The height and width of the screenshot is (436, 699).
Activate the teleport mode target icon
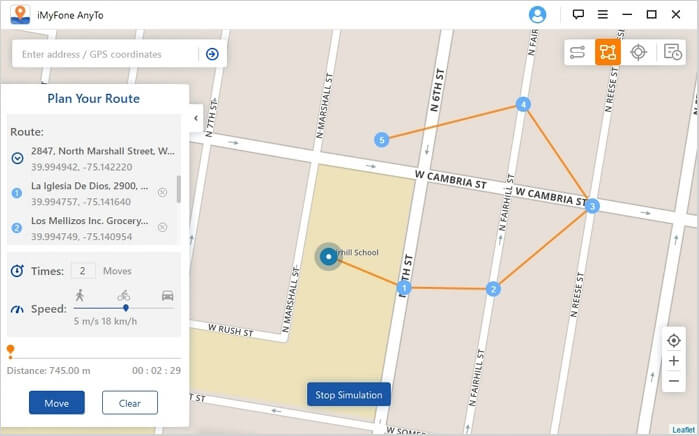coord(638,52)
